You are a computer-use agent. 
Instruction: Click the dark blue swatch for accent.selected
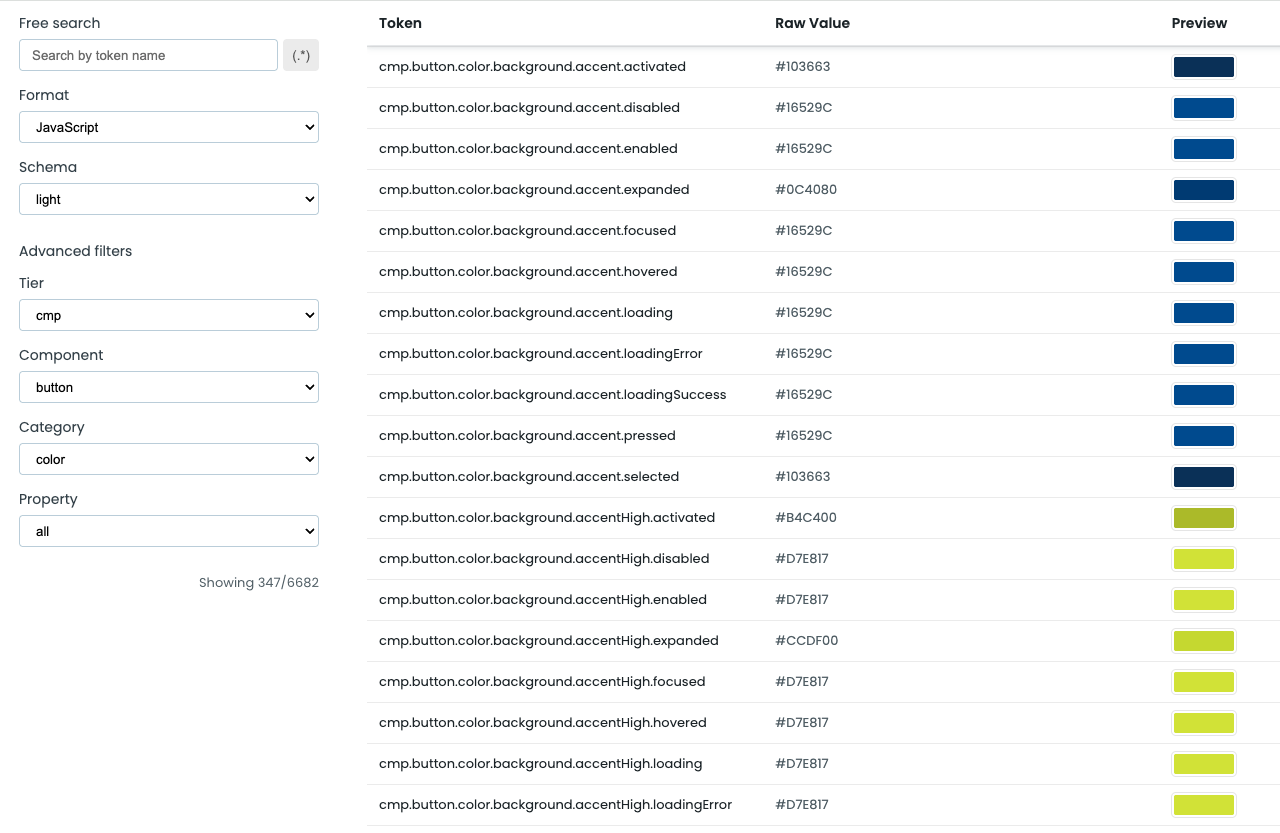point(1203,477)
